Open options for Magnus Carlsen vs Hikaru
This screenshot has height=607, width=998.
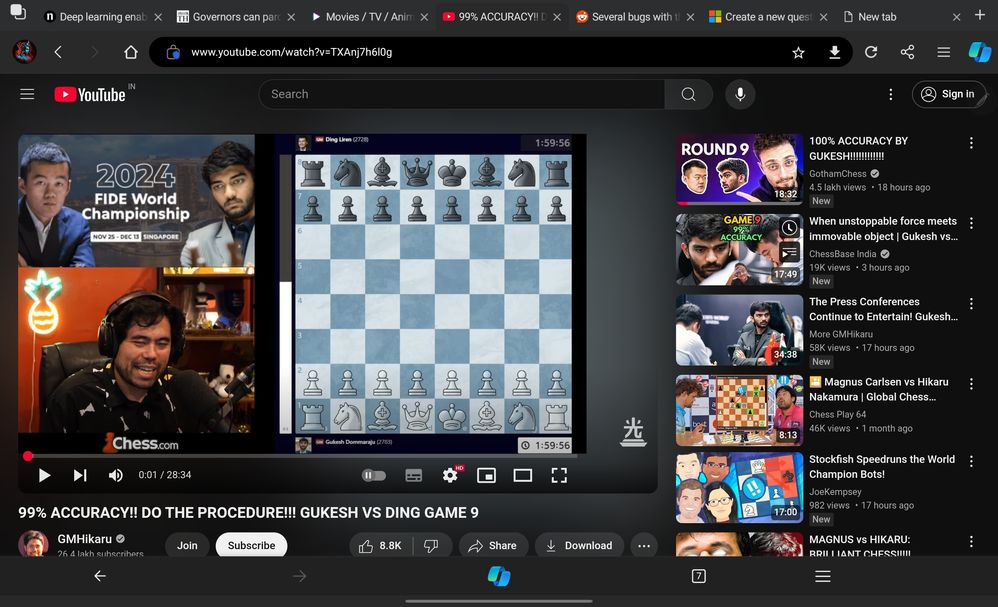971,384
